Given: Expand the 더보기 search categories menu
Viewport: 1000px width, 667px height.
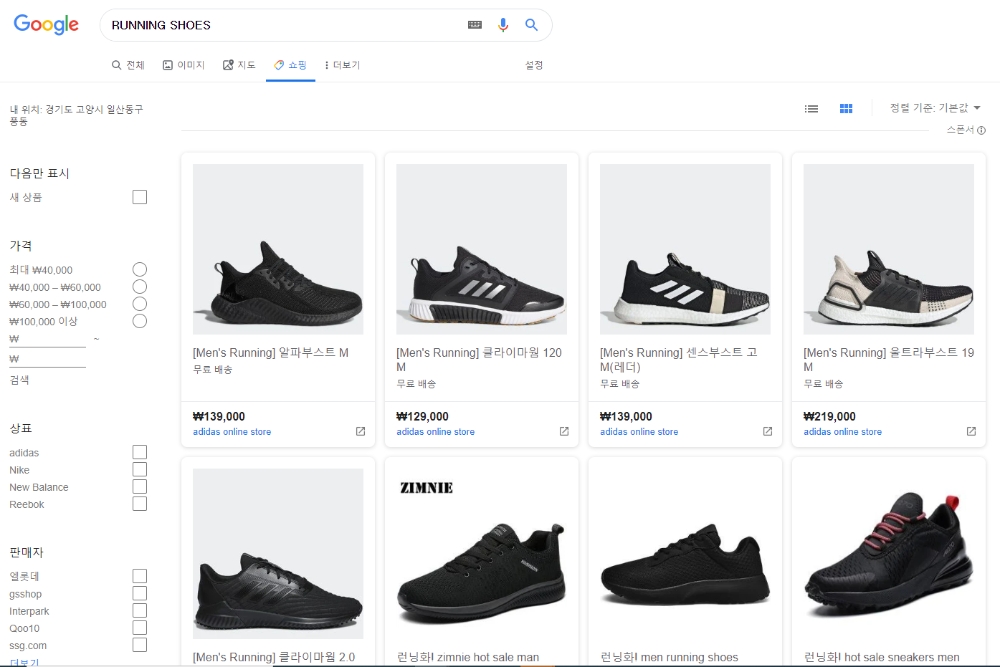Looking at the screenshot, I should (342, 65).
